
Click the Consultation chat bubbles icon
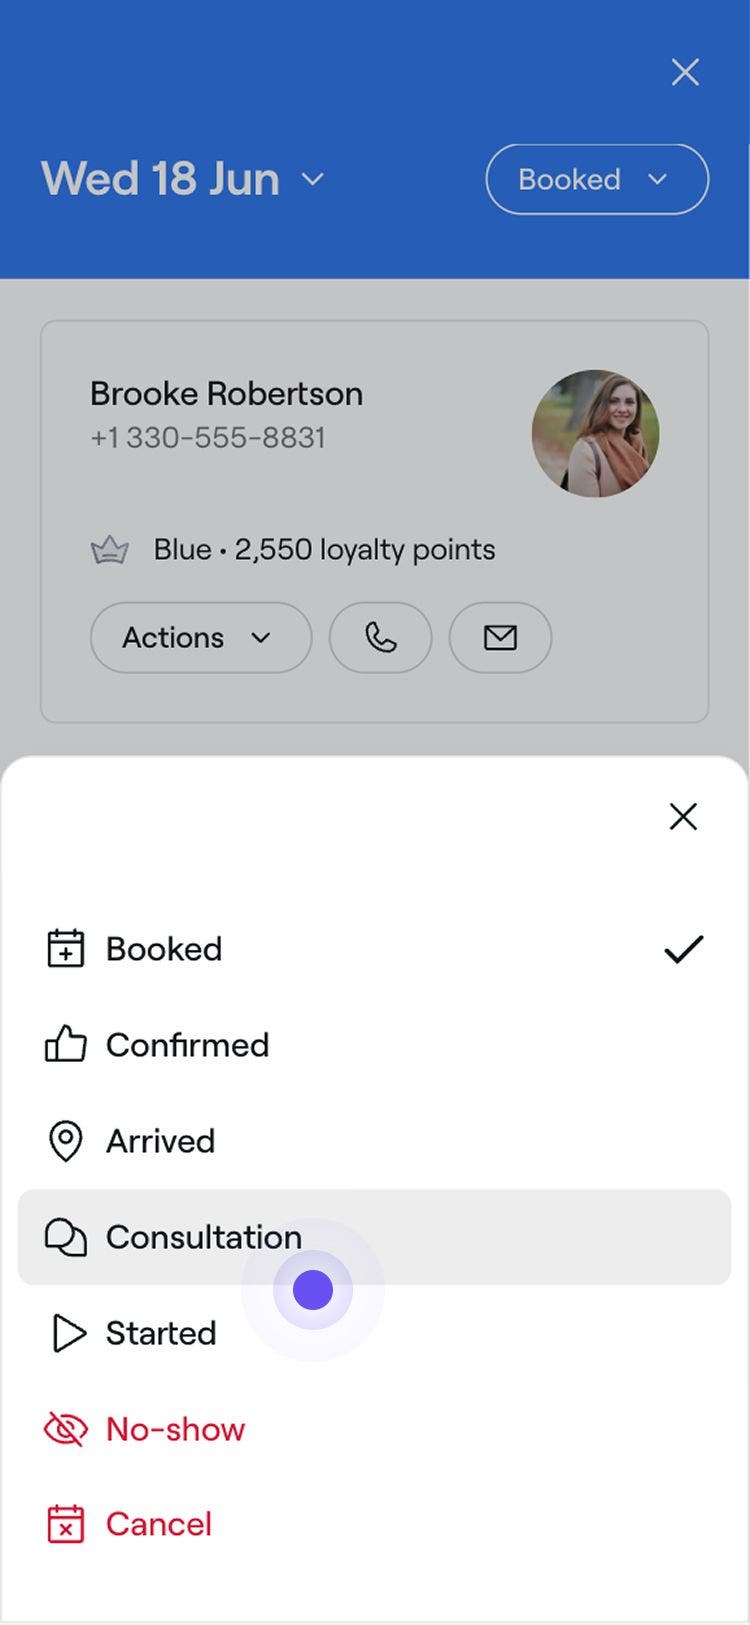pyautogui.click(x=66, y=1237)
